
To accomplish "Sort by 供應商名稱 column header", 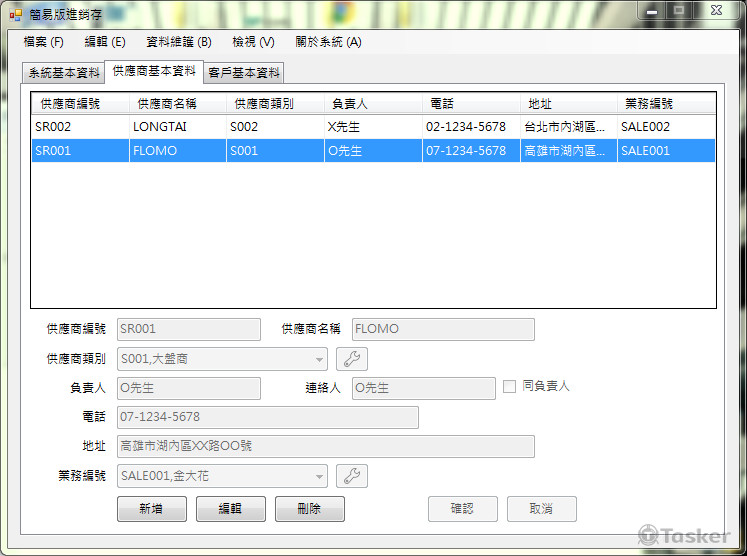I will click(176, 104).
